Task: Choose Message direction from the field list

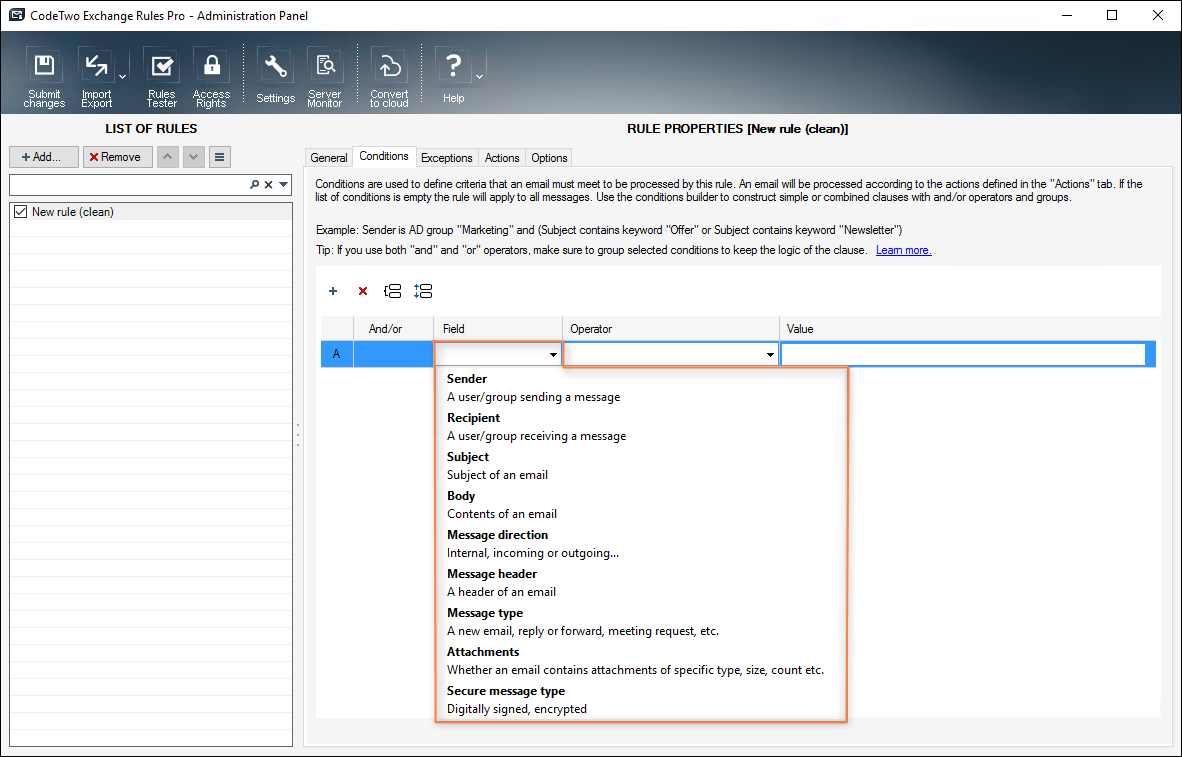Action: click(x=641, y=544)
